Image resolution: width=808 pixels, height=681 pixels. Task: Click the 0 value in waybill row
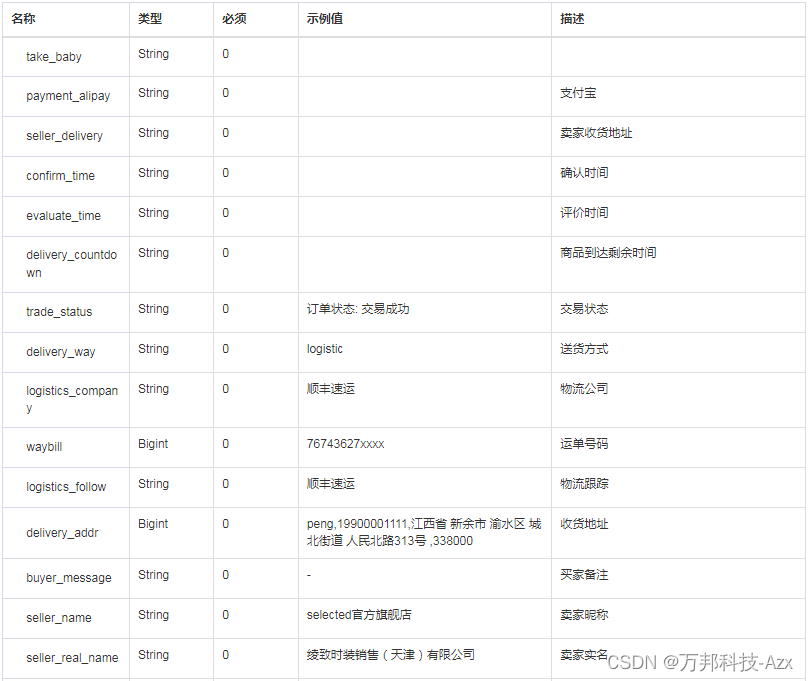(x=226, y=444)
